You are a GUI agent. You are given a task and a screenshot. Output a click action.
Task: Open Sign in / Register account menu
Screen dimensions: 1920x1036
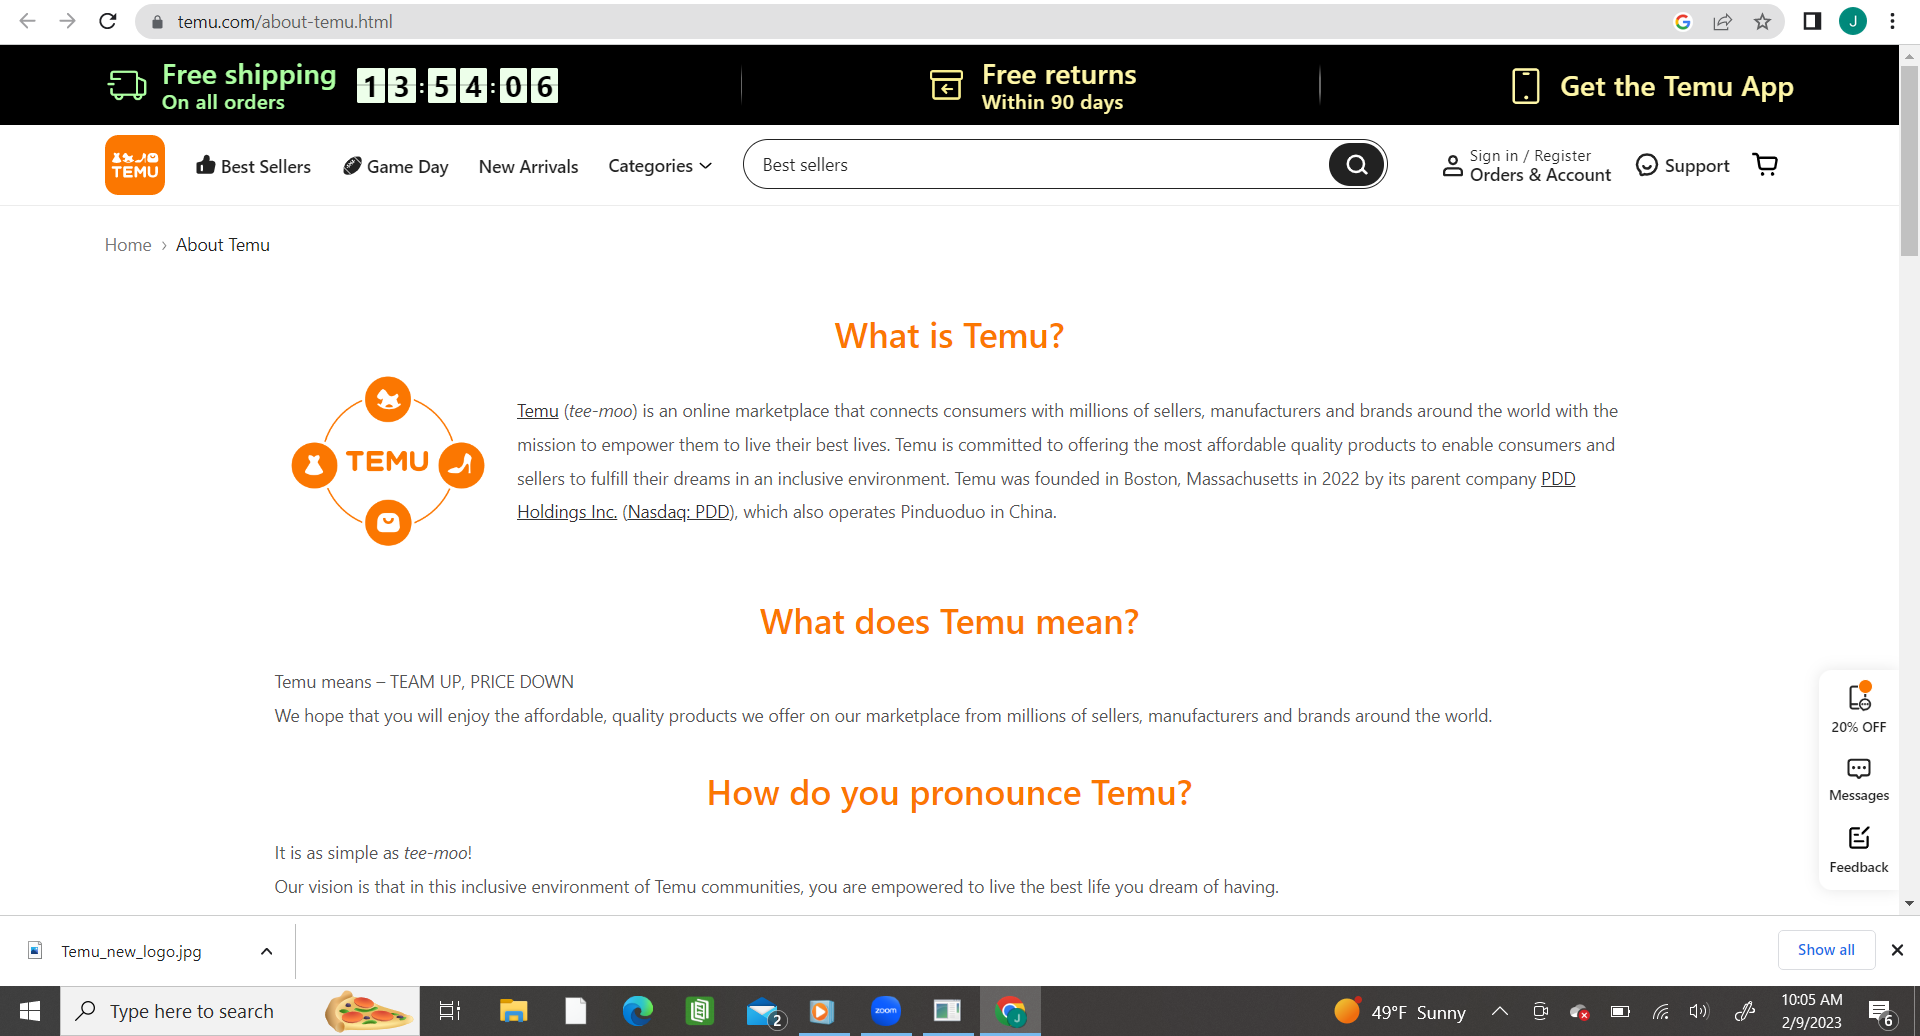[x=1526, y=165]
